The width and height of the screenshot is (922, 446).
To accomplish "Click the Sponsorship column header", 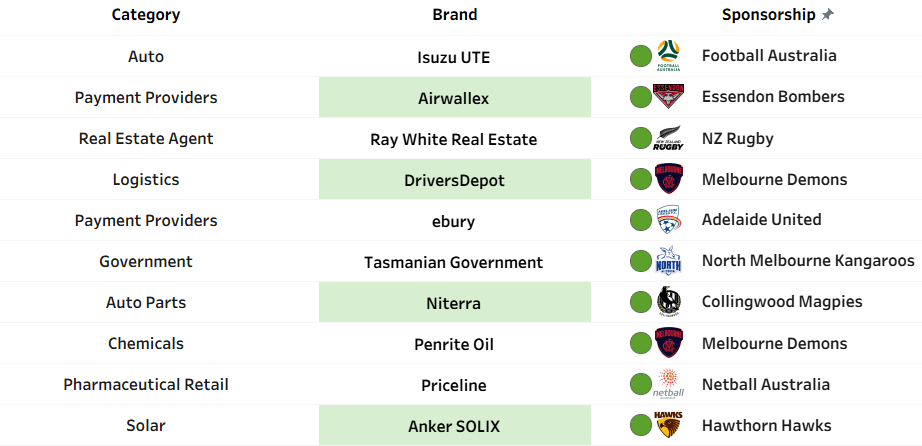I will tap(769, 15).
